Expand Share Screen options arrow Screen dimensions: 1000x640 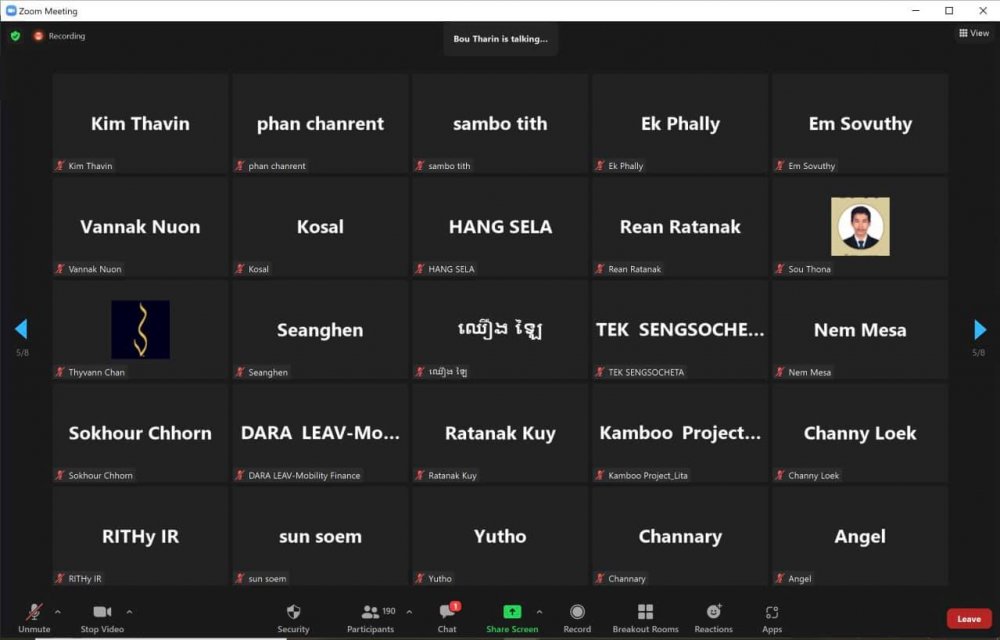539,611
